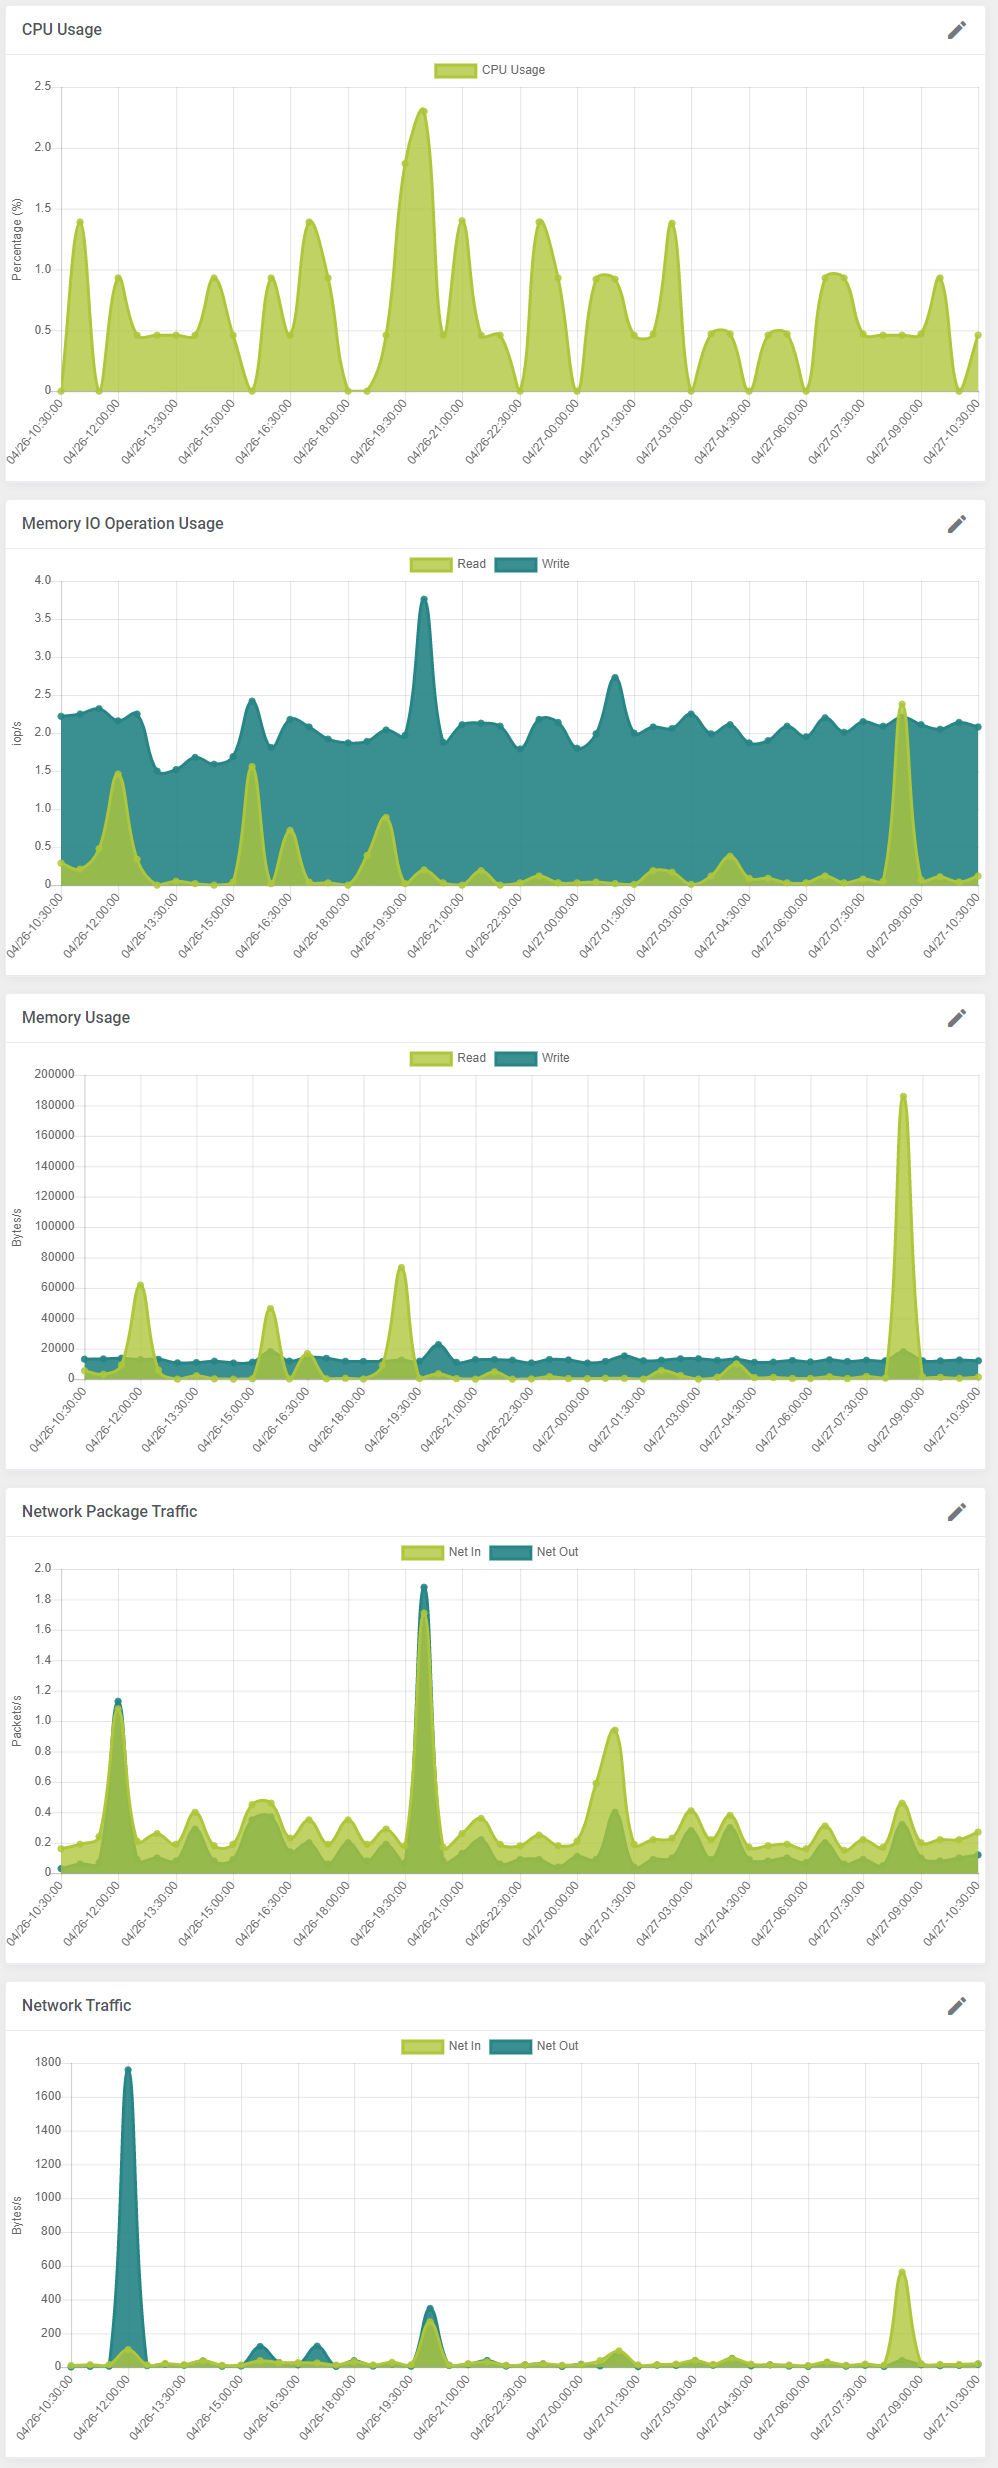Toggle Net In legend in Network Traffic chart
The width and height of the screenshot is (998, 2468).
point(441,2046)
